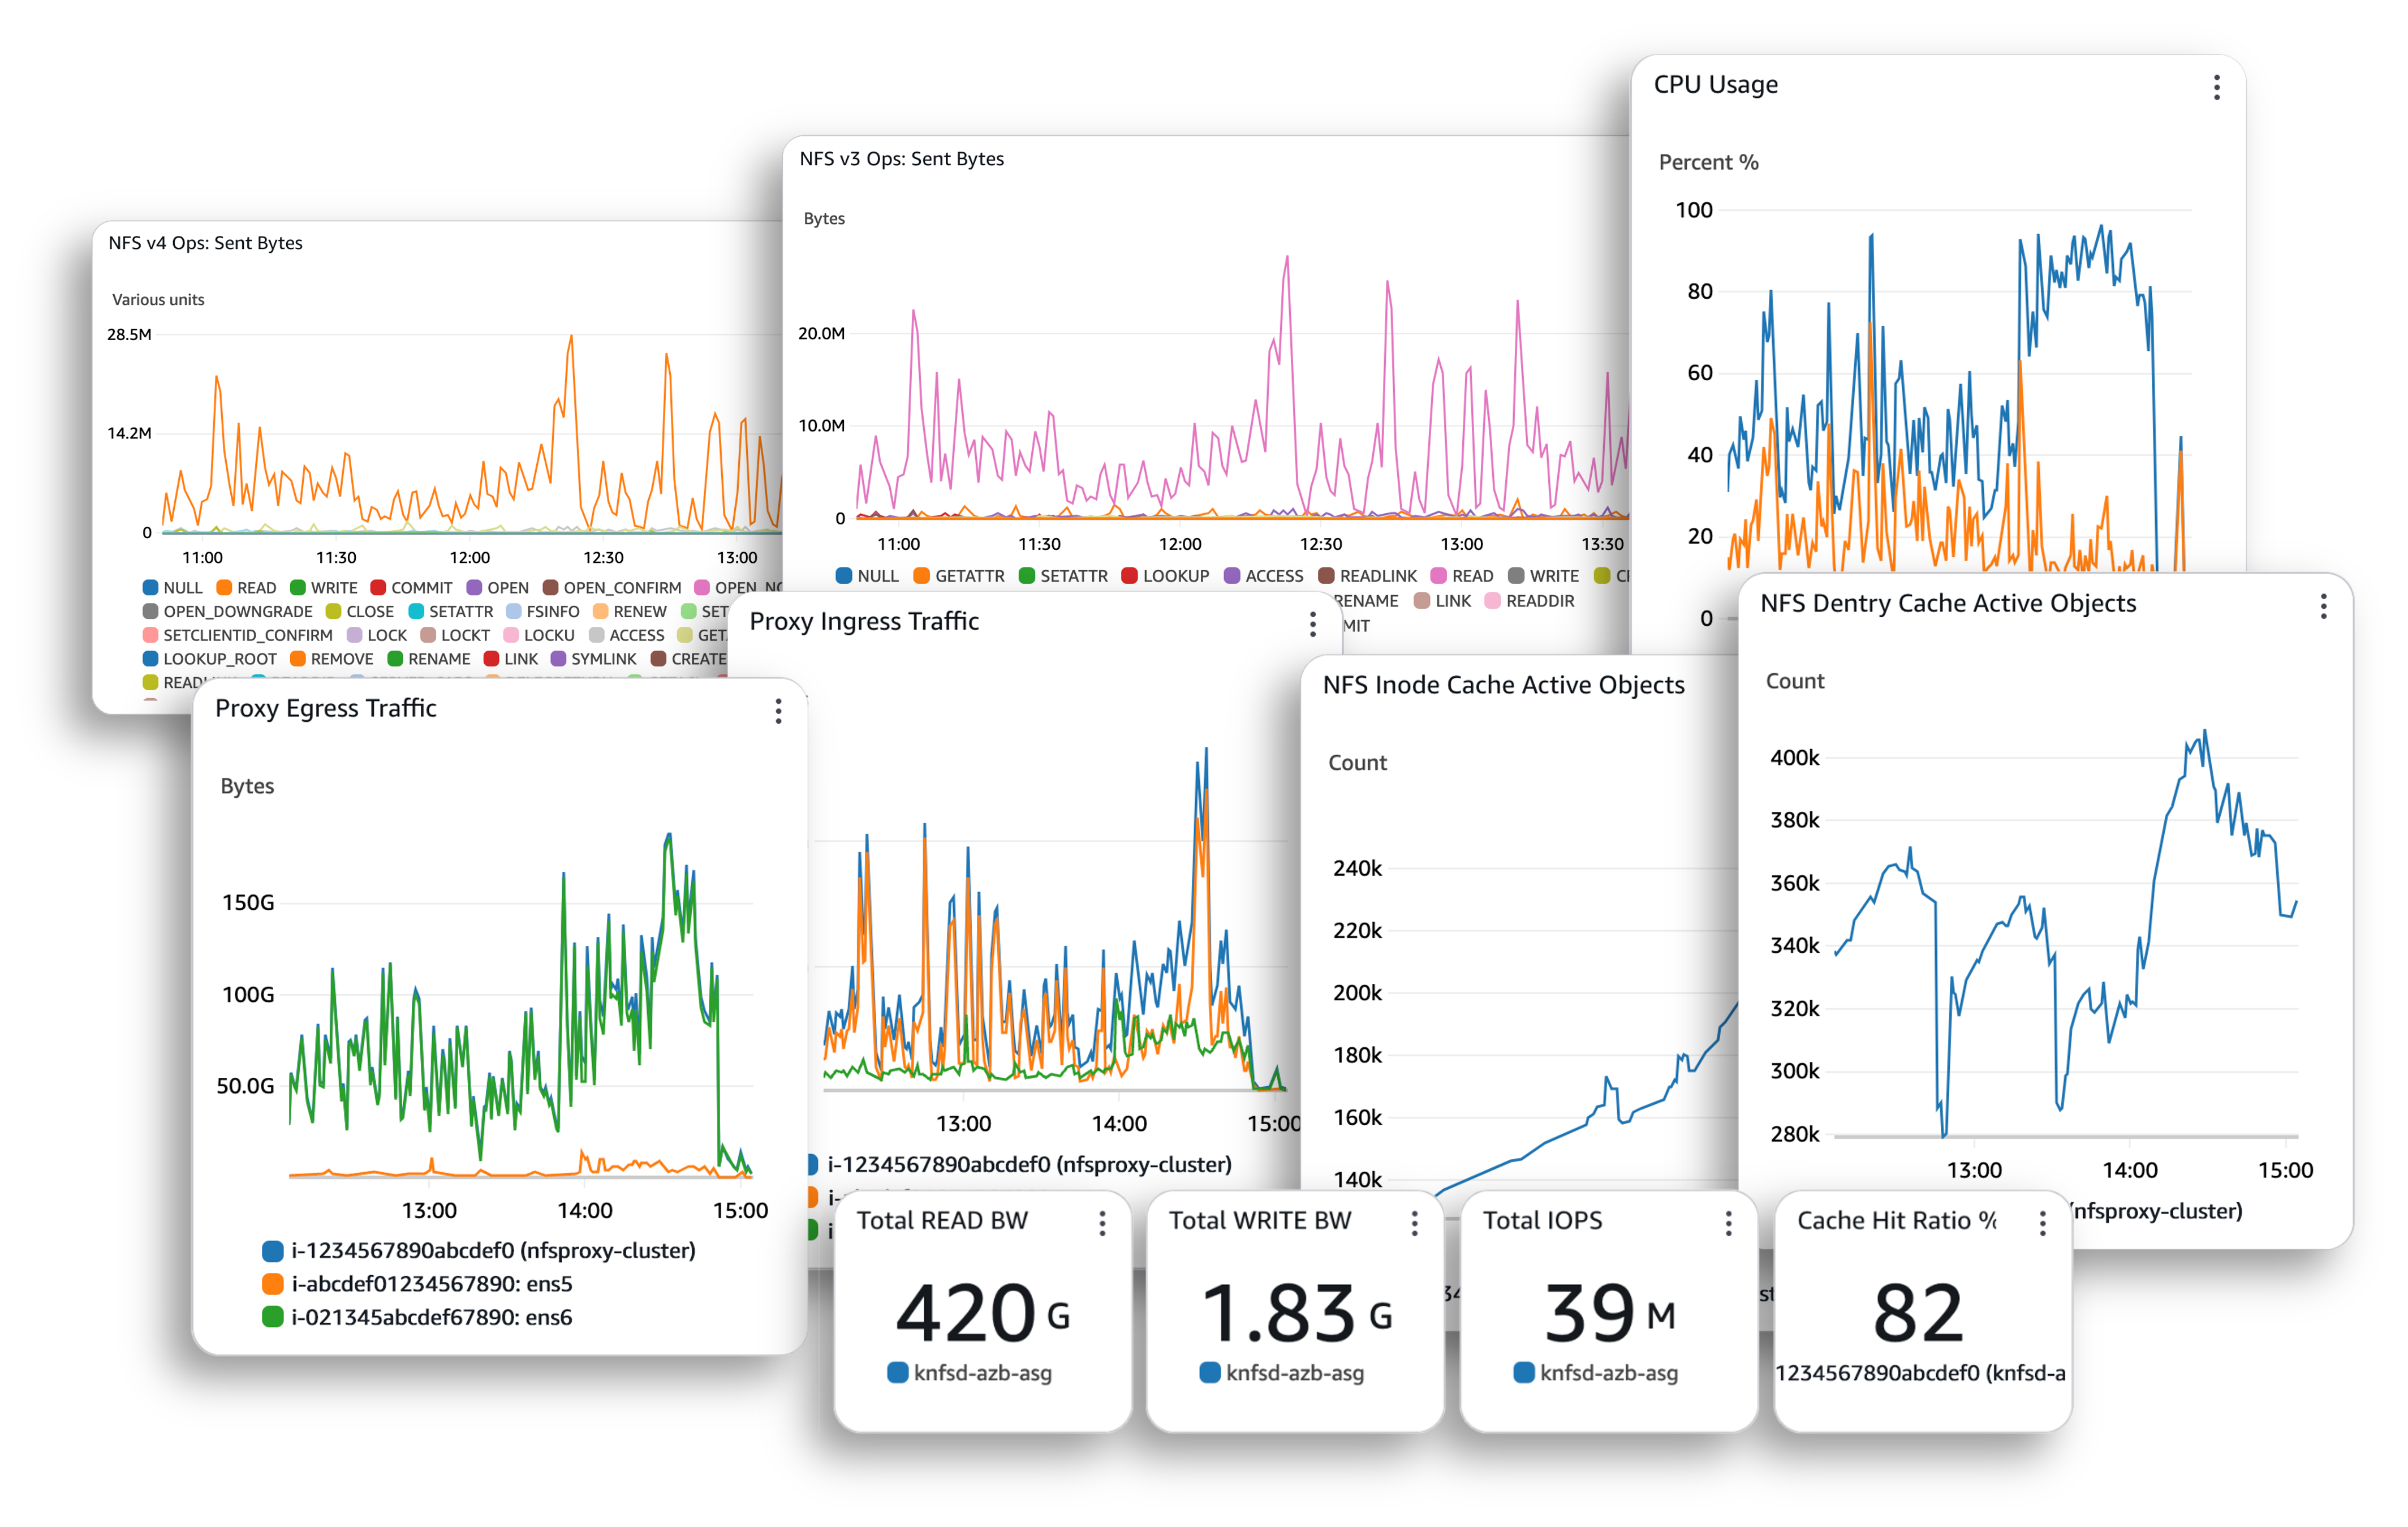Toggle CLOSE series in NFS v4 legend
The width and height of the screenshot is (2408, 1527).
[360, 611]
